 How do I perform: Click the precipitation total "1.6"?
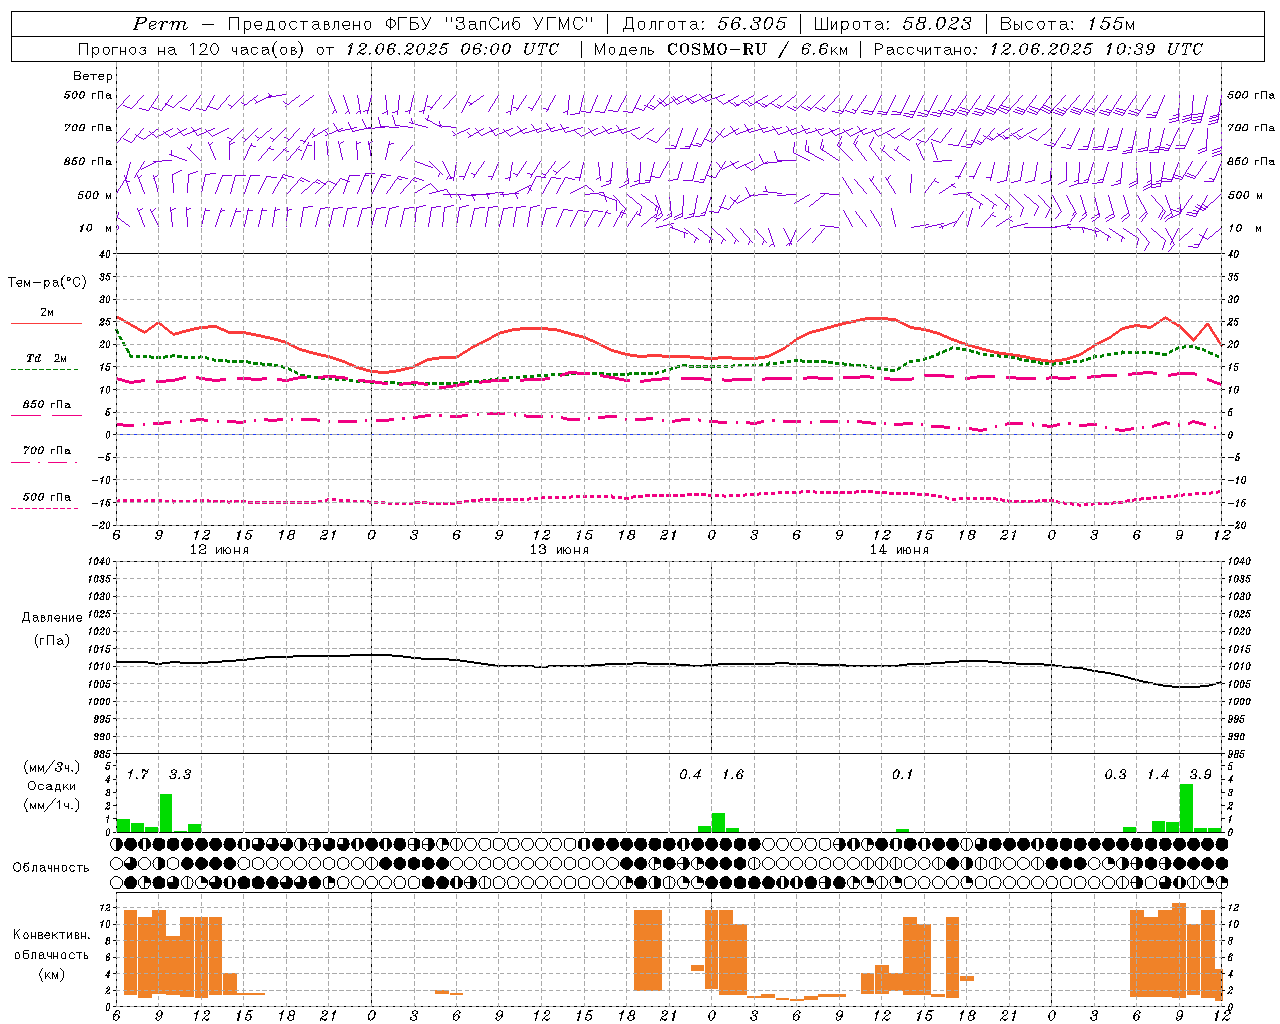(733, 775)
